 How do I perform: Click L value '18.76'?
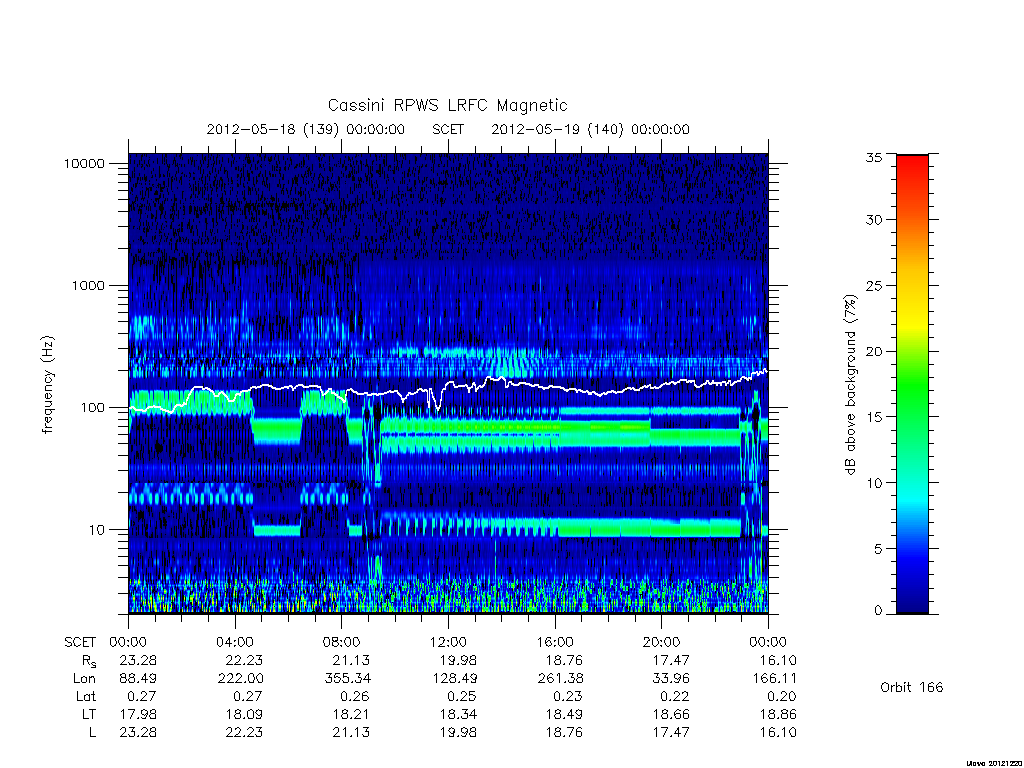coord(564,733)
